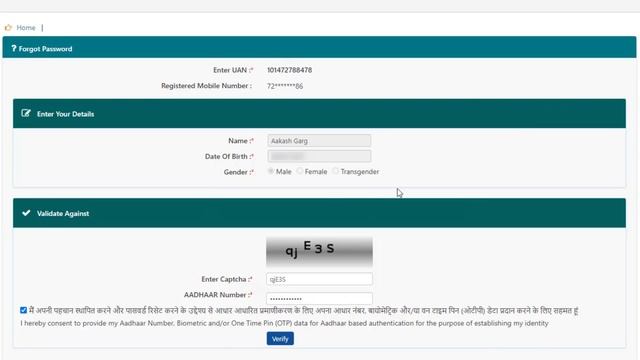Click the Registered Mobile Number label
Image resolution: width=640 pixels, height=360 pixels.
click(x=207, y=86)
